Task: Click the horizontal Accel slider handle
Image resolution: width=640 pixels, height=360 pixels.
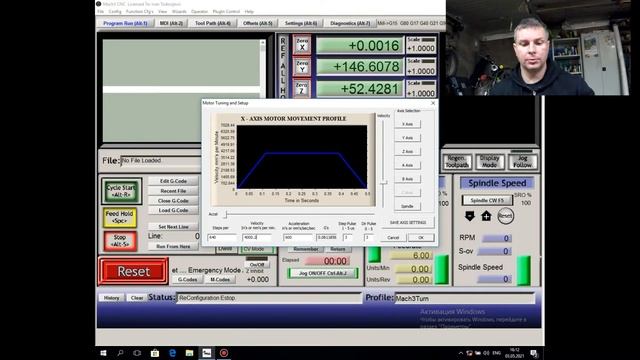Action: (225, 214)
